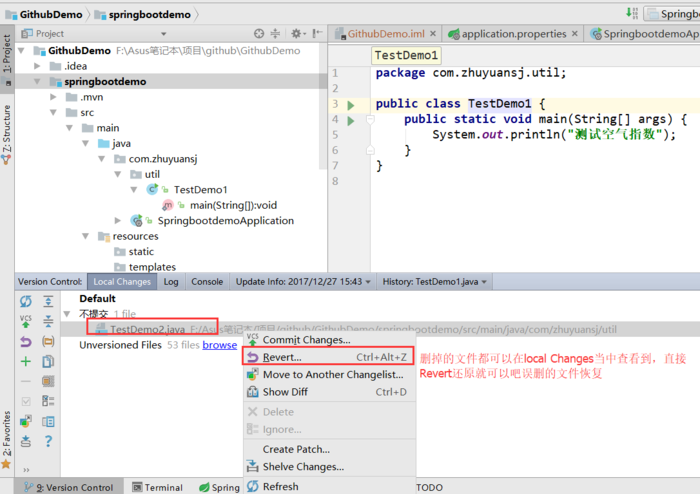Screen dimensions: 700x494
Task: Select Shelve Changes... menu item
Action: click(329, 467)
